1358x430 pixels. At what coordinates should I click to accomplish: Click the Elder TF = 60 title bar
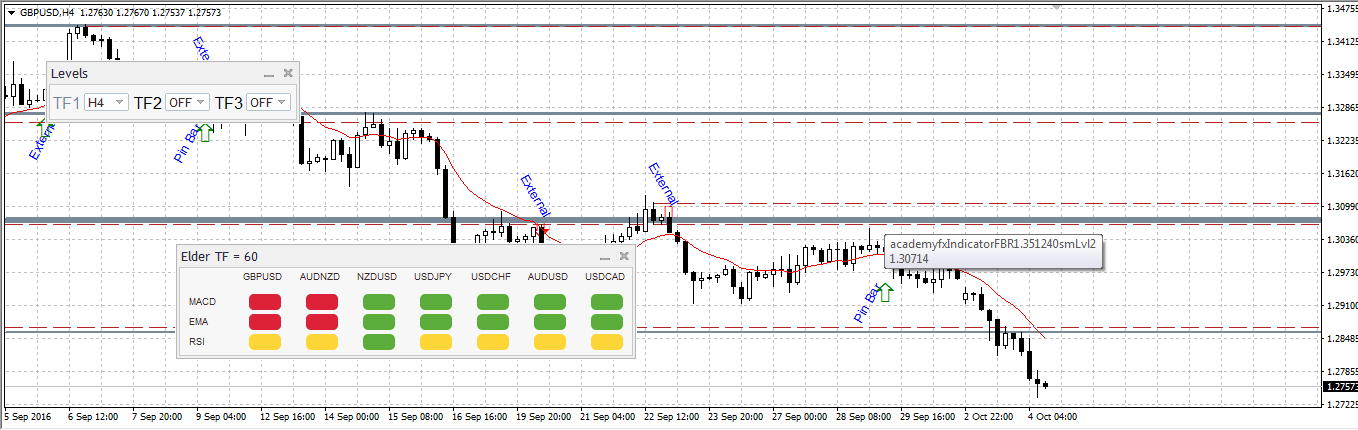point(405,257)
